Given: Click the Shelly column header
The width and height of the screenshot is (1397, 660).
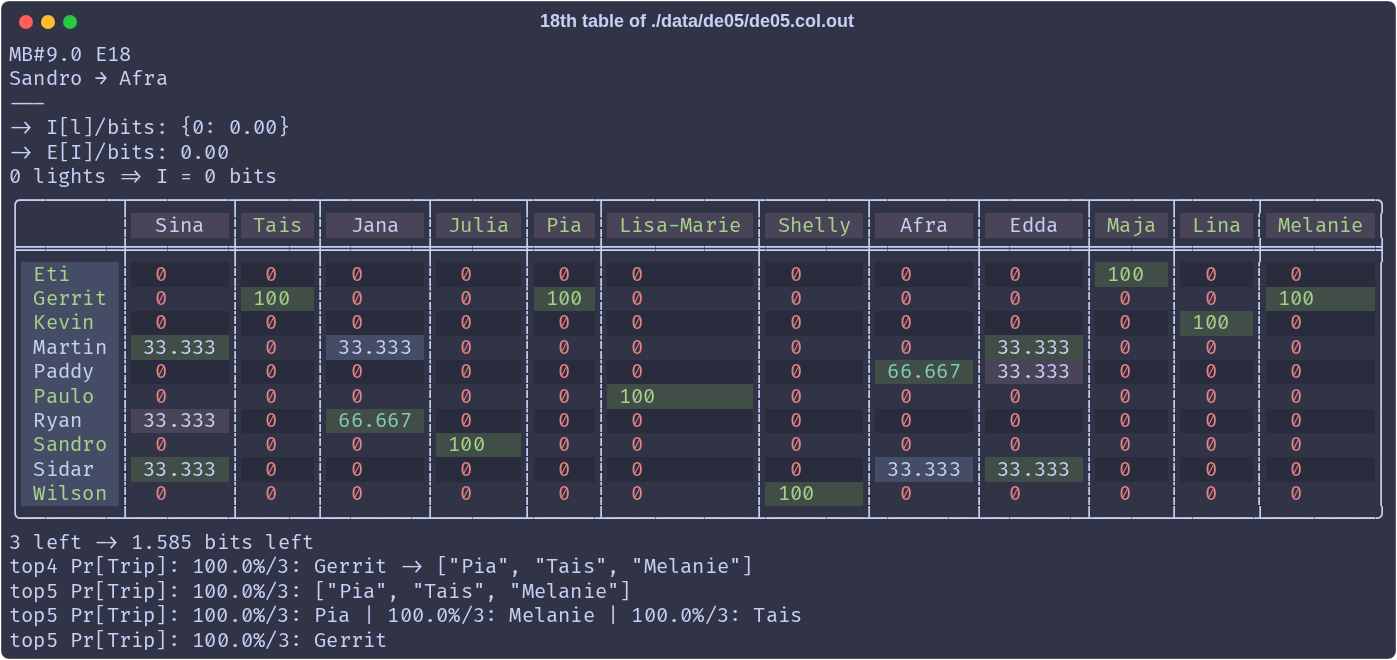Looking at the screenshot, I should pos(814,225).
